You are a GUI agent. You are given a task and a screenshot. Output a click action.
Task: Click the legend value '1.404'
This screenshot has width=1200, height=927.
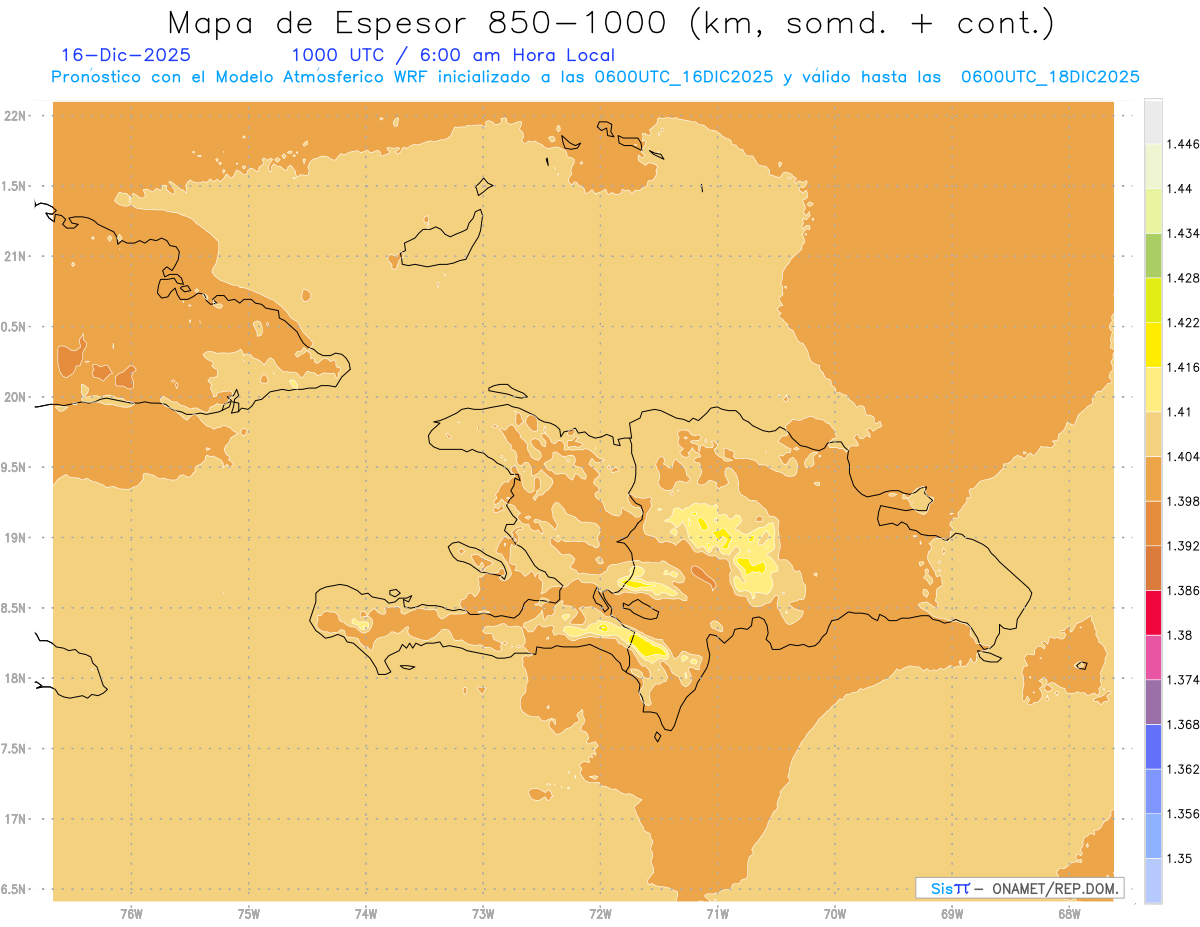coord(1183,456)
